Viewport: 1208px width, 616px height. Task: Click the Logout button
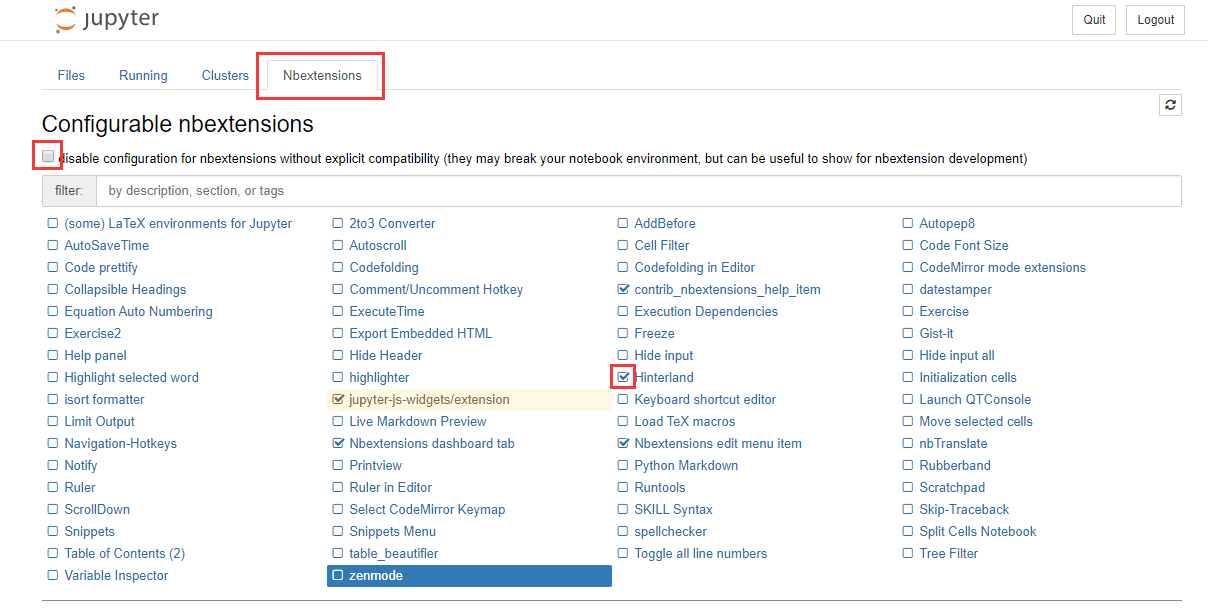click(x=1155, y=20)
